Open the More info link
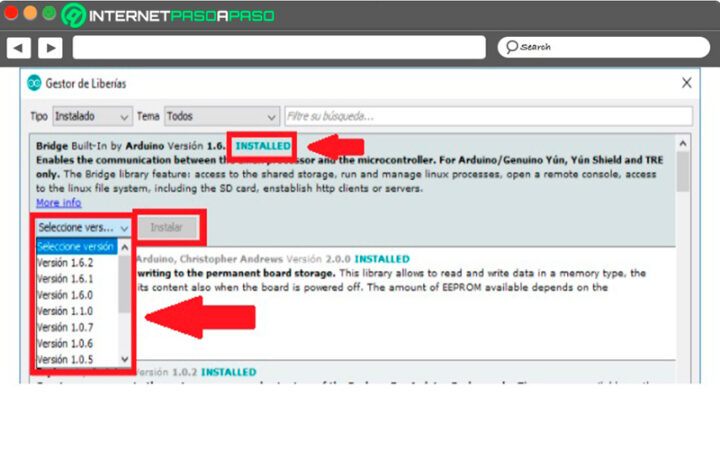Screen dimensions: 720x450 (x=58, y=202)
